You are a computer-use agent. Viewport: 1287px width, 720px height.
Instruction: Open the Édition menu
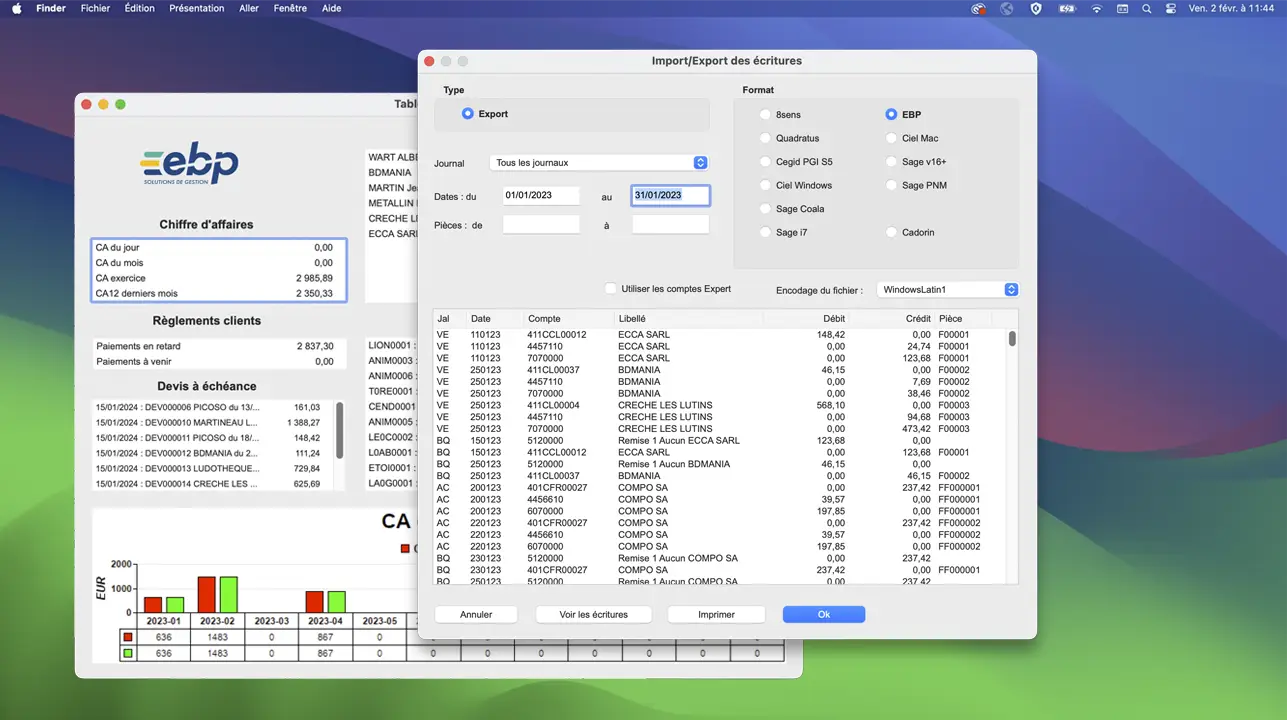(x=140, y=8)
